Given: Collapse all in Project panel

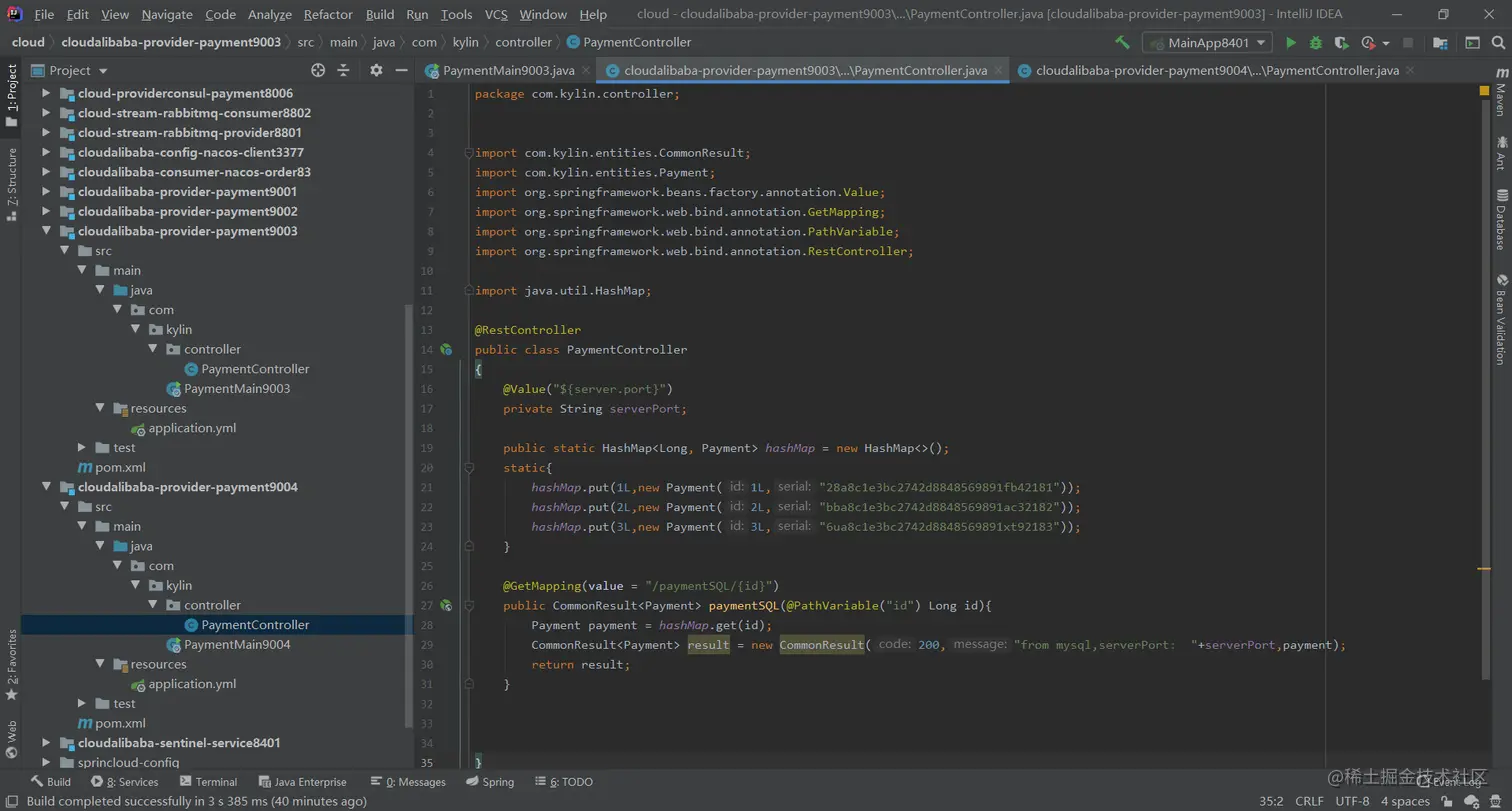Looking at the screenshot, I should (x=343, y=70).
